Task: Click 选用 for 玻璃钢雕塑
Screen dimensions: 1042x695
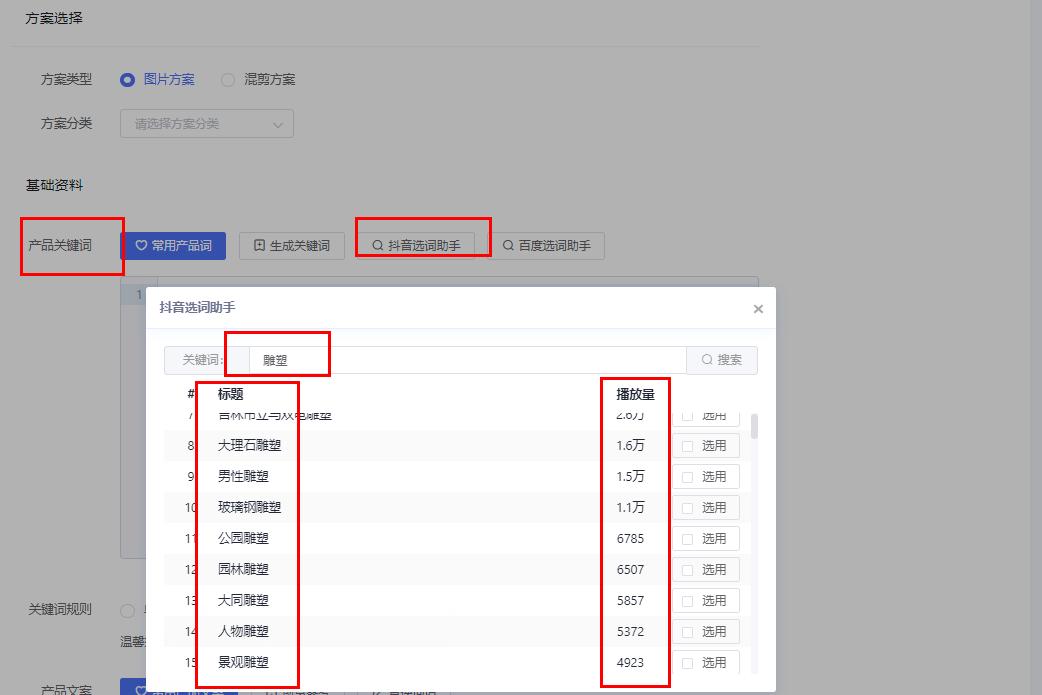Action: tap(712, 507)
